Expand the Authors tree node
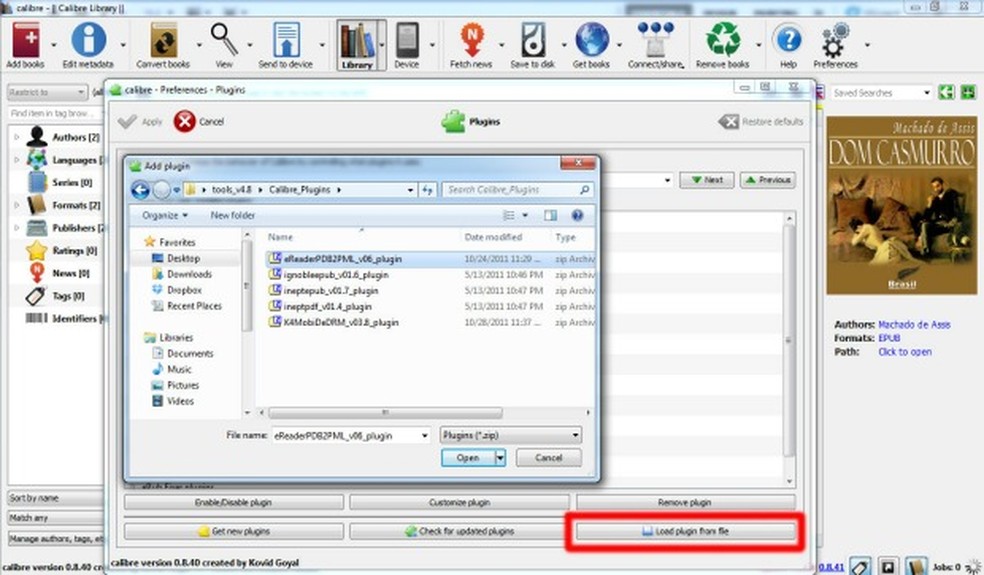 (16, 137)
